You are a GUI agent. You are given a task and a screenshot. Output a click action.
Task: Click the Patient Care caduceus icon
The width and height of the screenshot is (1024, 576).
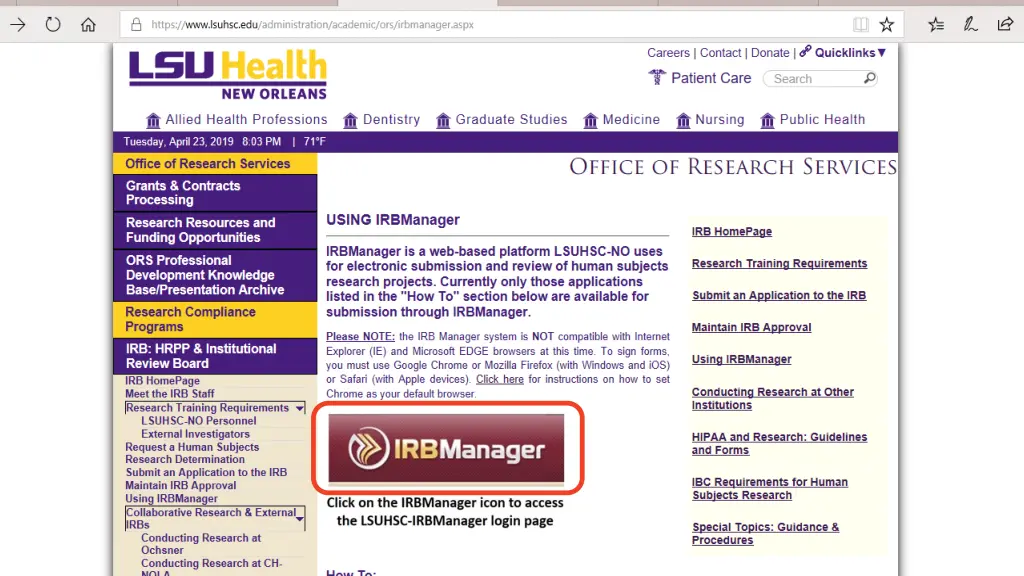click(657, 78)
